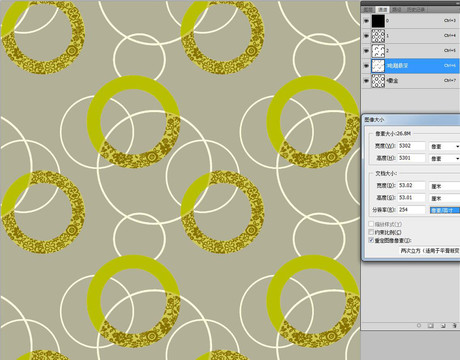Click the highlighted channel 3 thumbnail
The image size is (460, 360).
[x=378, y=66]
